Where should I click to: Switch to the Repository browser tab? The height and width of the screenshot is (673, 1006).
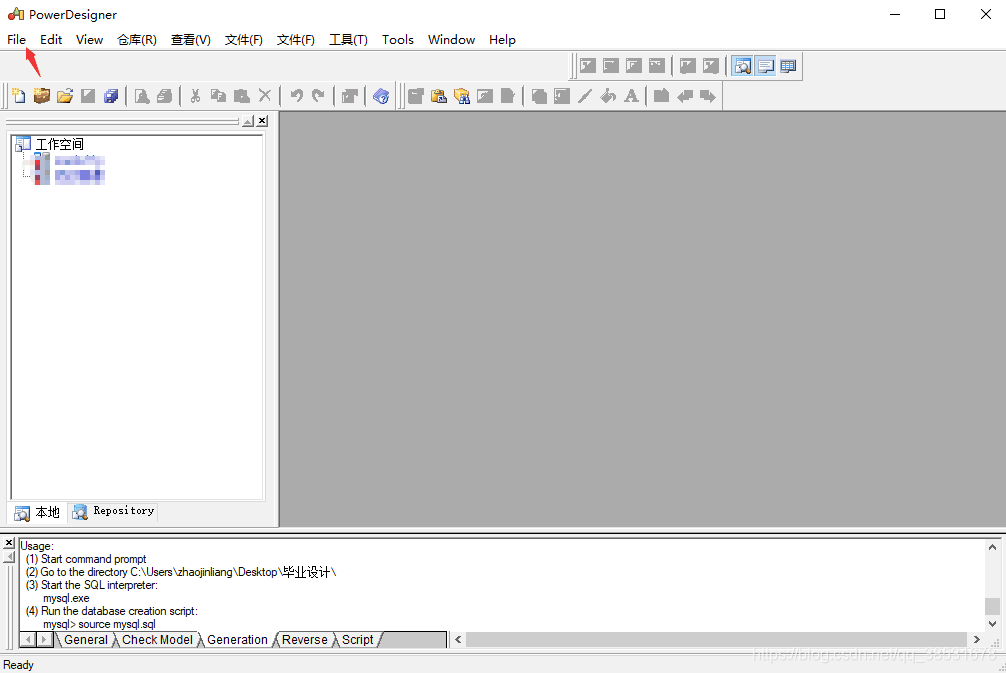pos(113,511)
